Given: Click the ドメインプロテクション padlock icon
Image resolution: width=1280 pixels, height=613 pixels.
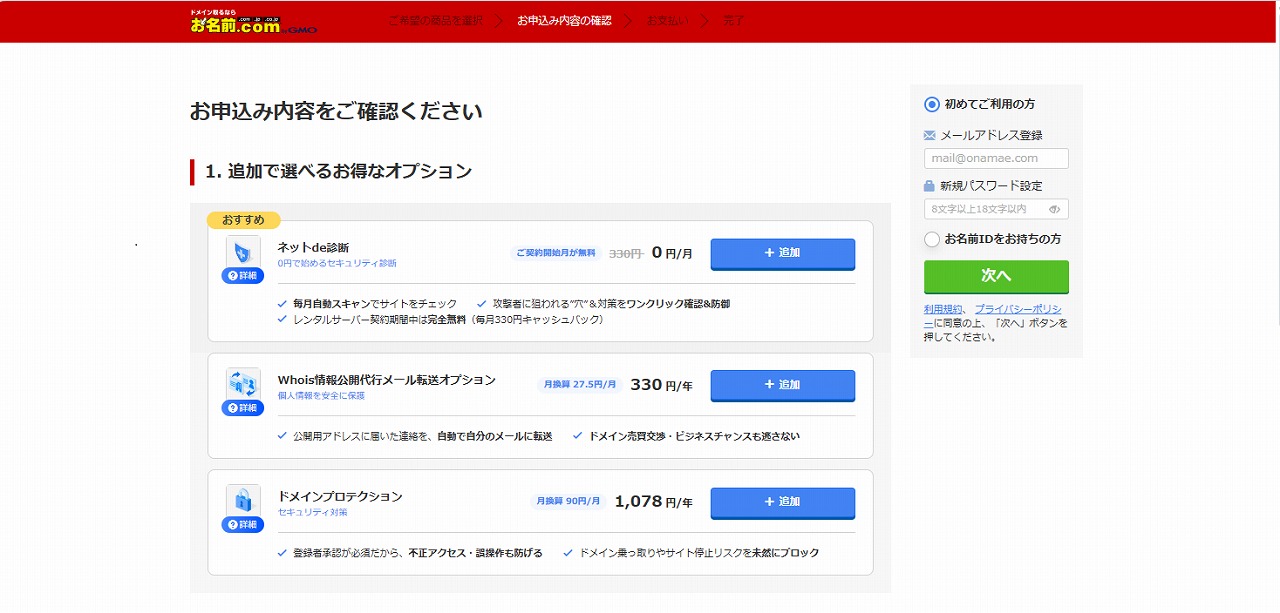Looking at the screenshot, I should [243, 499].
